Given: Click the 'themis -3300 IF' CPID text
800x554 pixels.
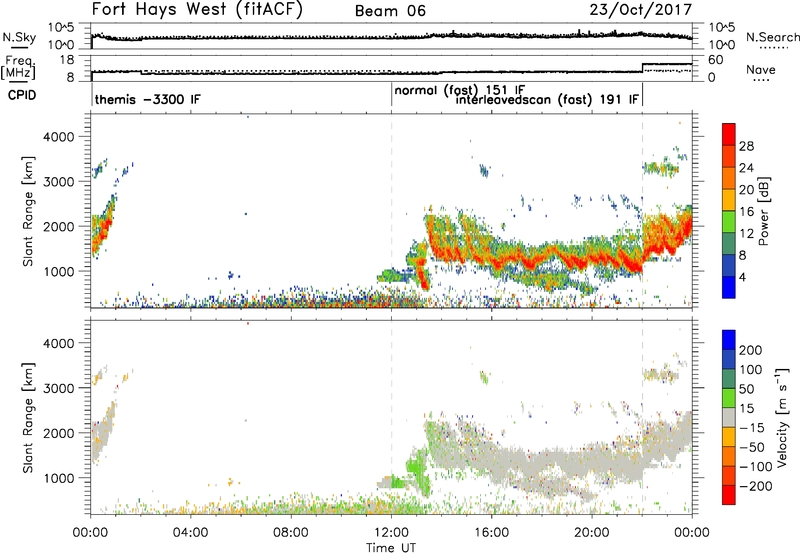Looking at the screenshot, I should [x=147, y=99].
